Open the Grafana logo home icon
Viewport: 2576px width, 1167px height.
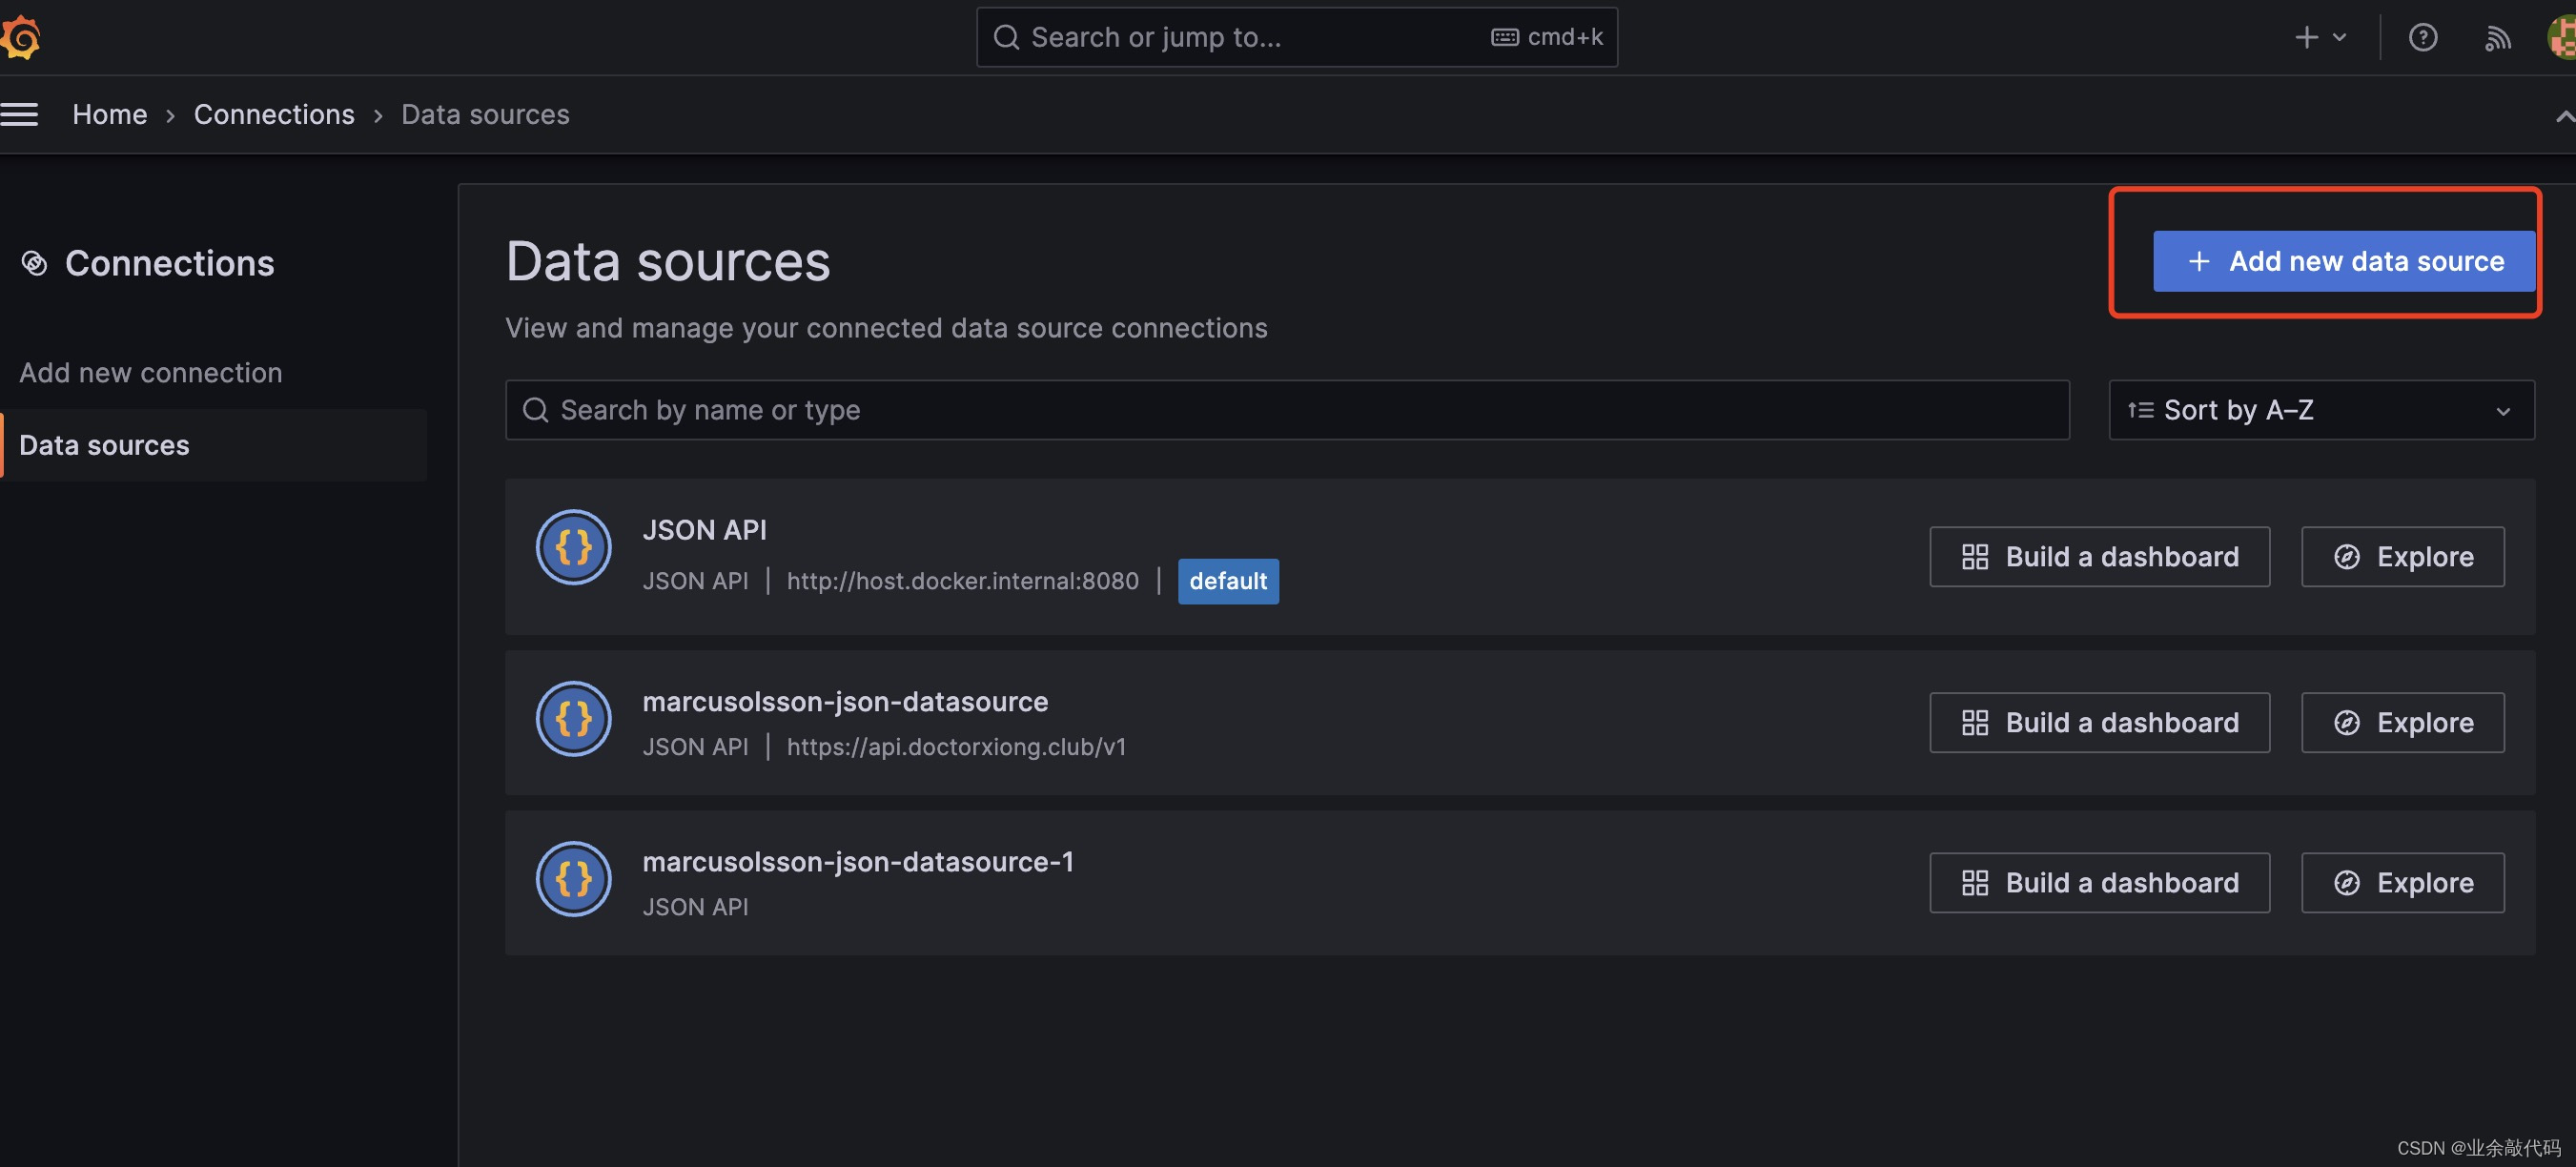pos(21,36)
